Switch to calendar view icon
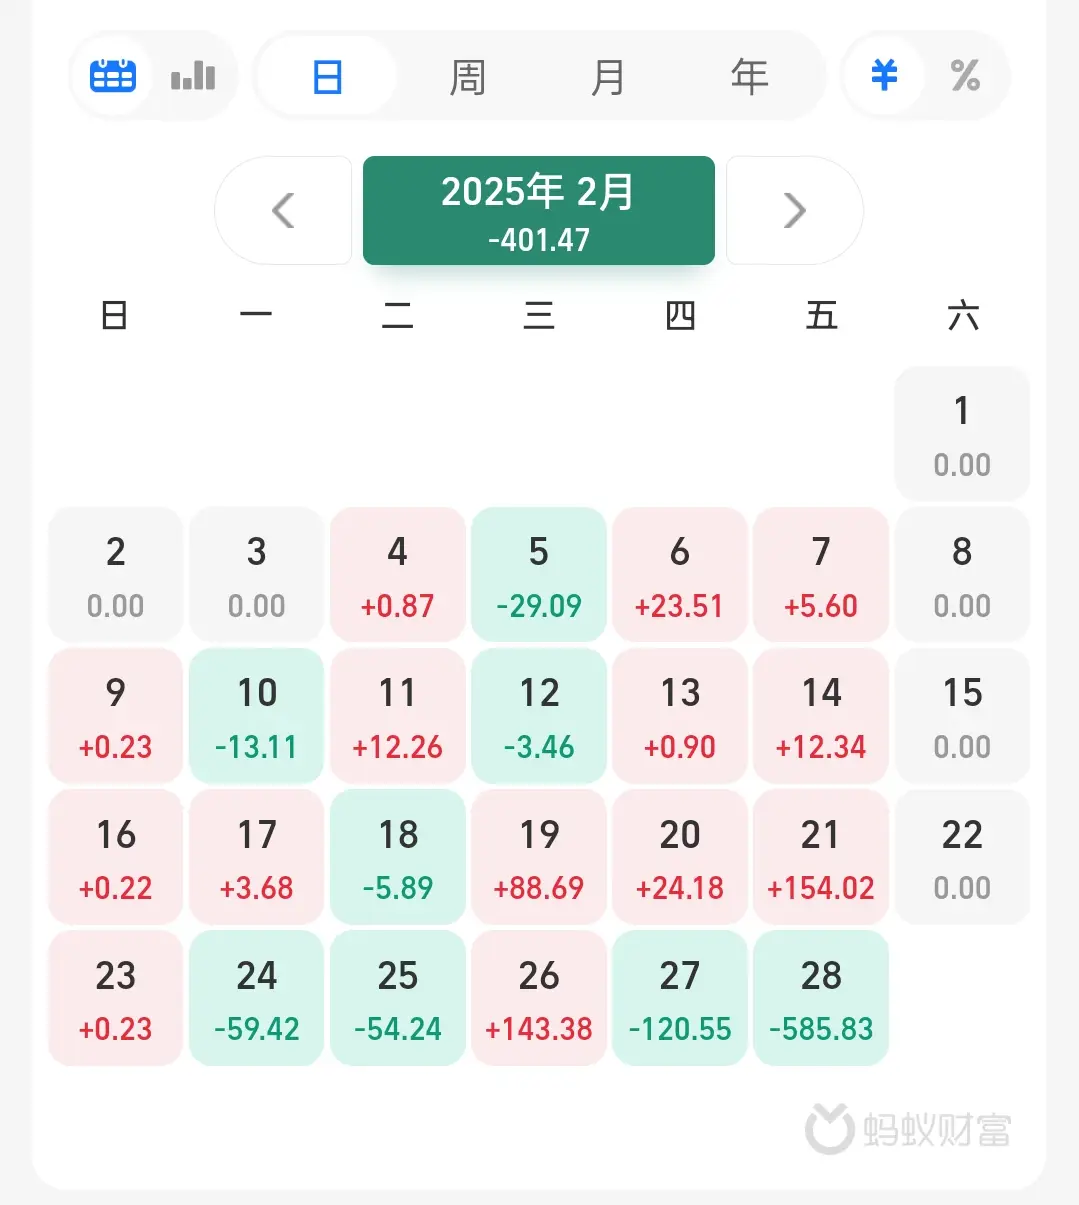1079x1205 pixels. coord(112,76)
